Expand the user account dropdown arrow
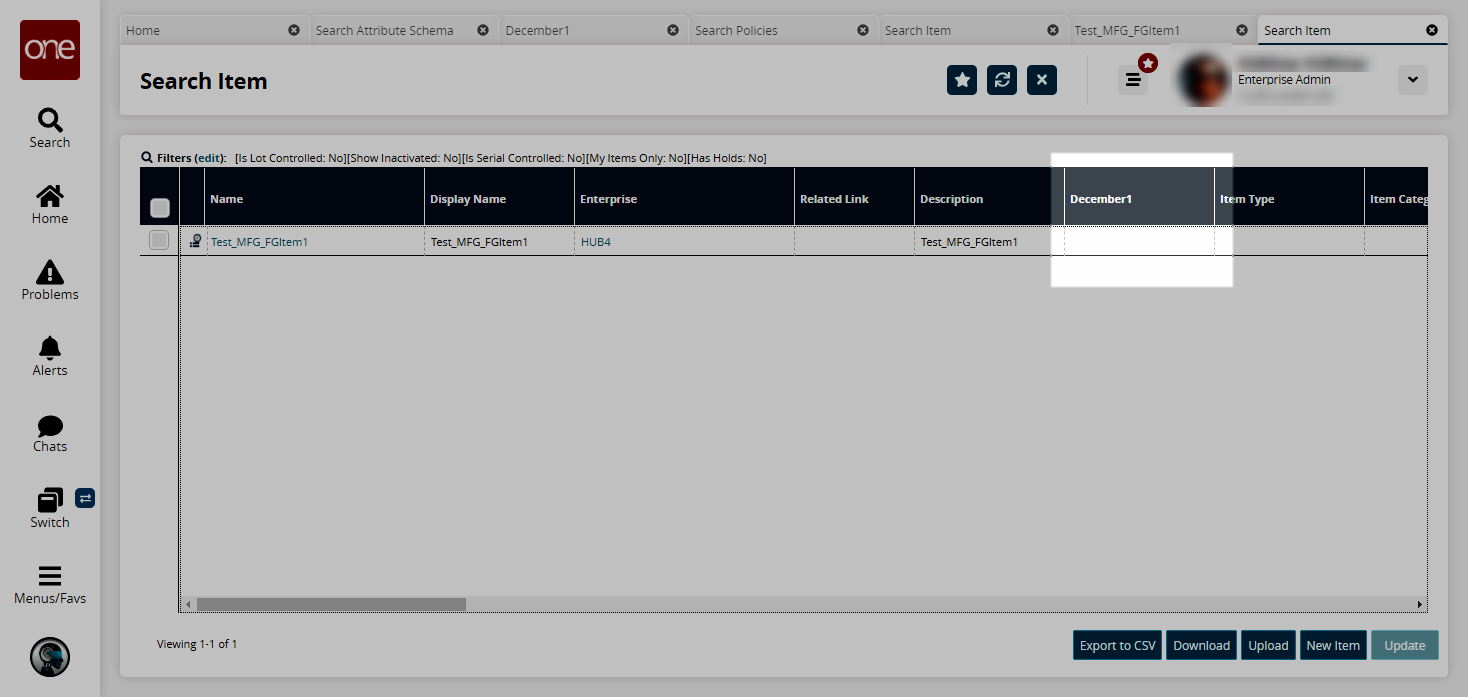The height and width of the screenshot is (697, 1468). coord(1413,80)
